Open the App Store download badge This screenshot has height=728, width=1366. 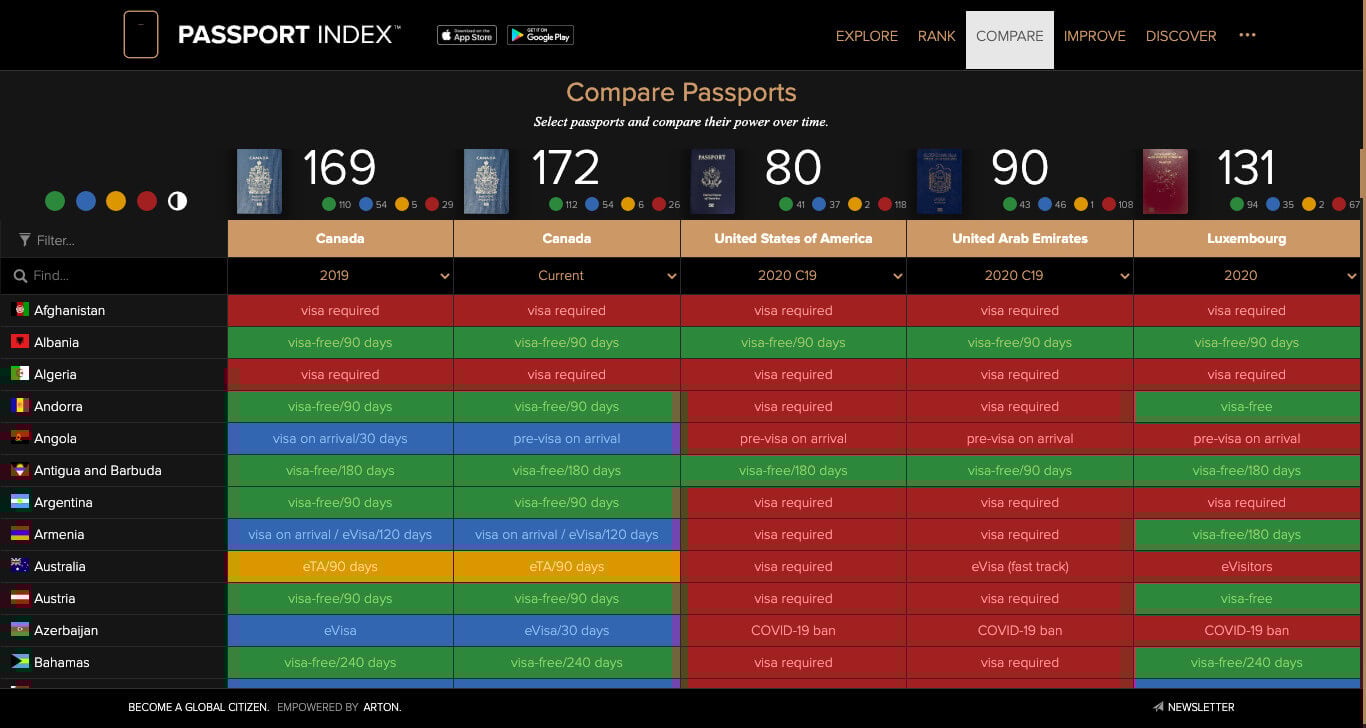tap(467, 35)
